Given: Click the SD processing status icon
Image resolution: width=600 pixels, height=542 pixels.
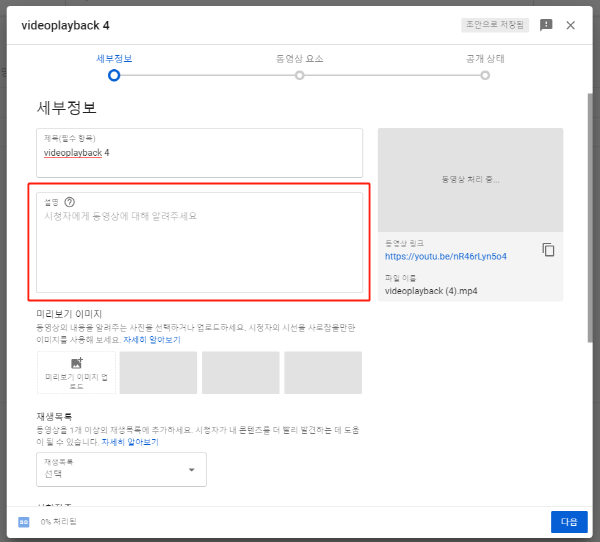Looking at the screenshot, I should [x=24, y=522].
